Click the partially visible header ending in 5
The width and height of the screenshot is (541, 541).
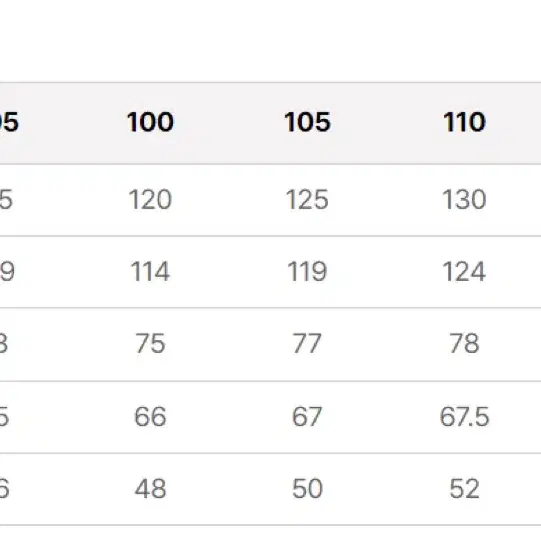pos(9,122)
